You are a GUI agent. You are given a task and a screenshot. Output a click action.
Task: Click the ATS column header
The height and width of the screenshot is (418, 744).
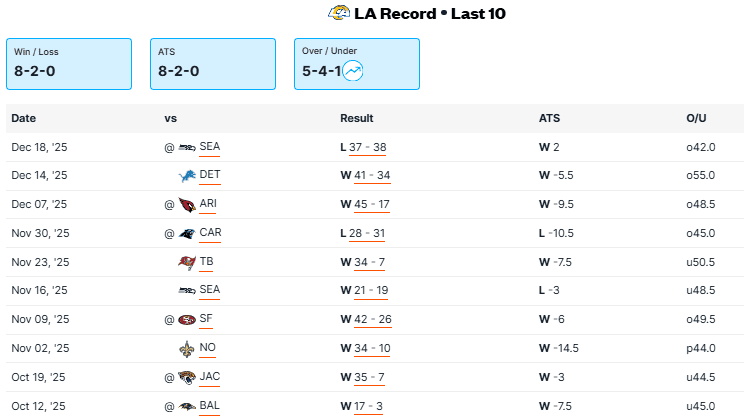coord(549,118)
